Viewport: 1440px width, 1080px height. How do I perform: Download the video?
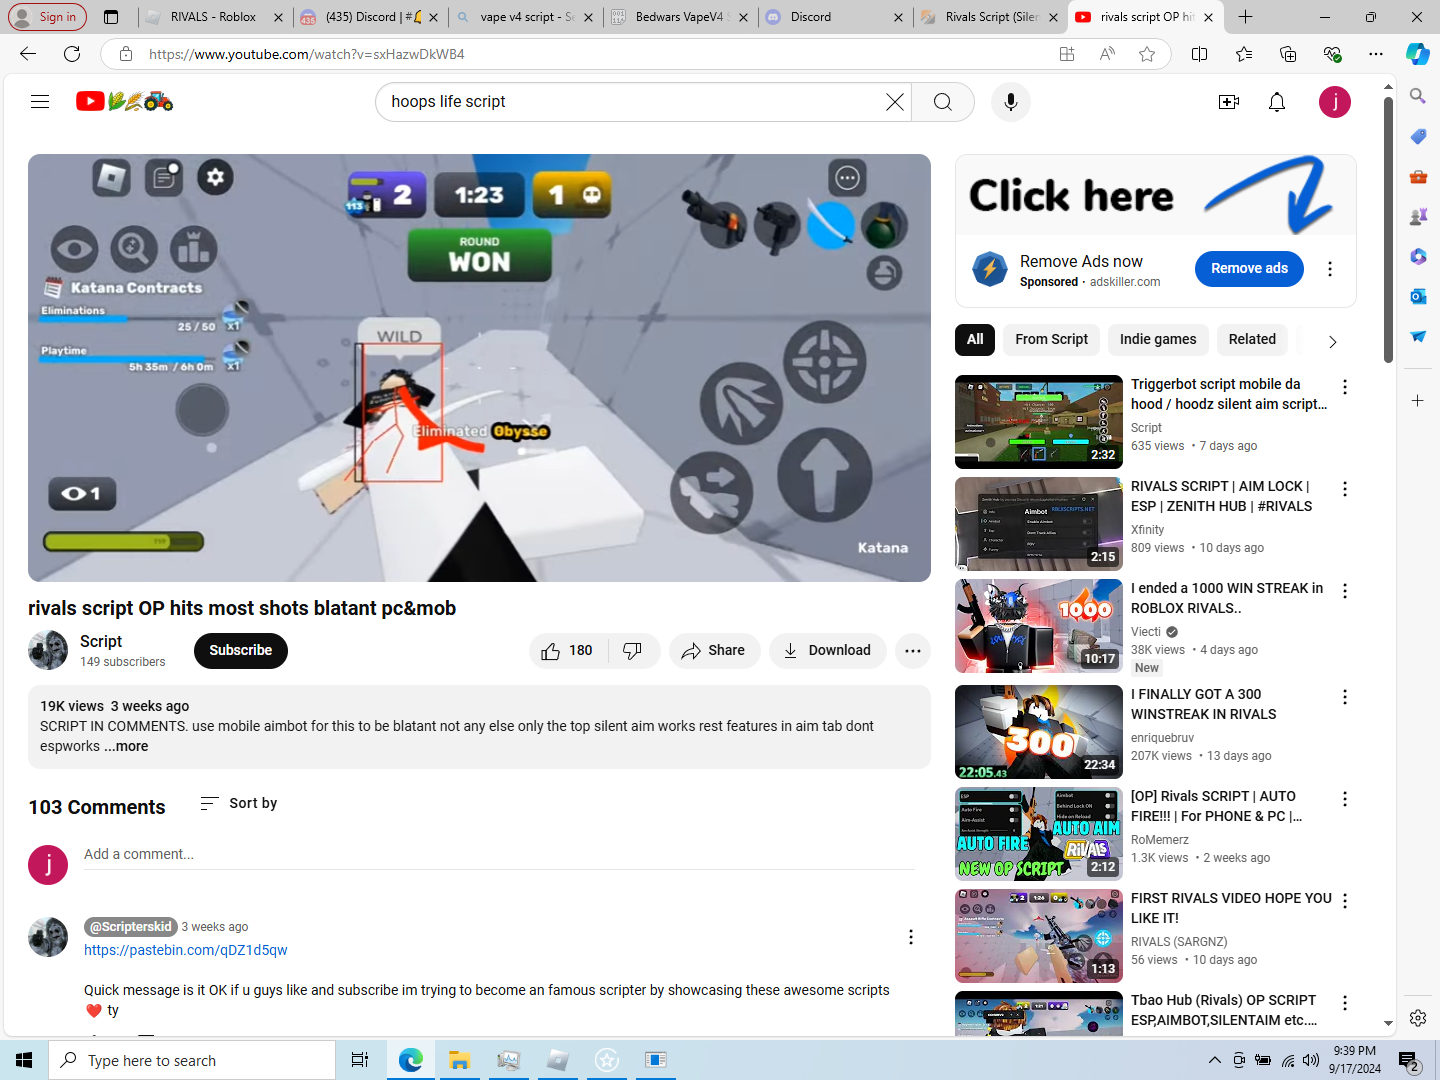[827, 651]
